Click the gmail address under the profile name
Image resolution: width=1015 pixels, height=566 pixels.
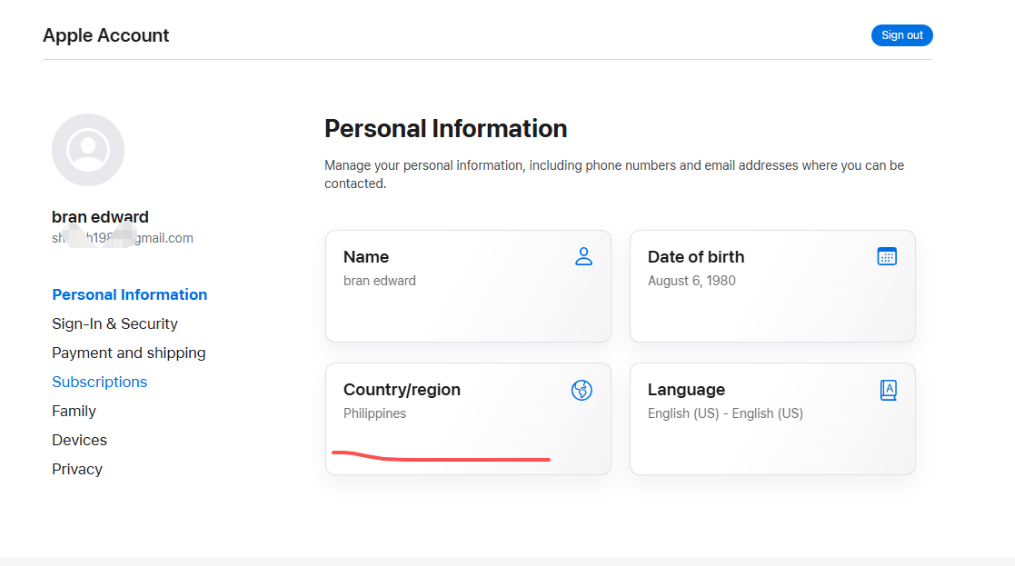pos(122,238)
